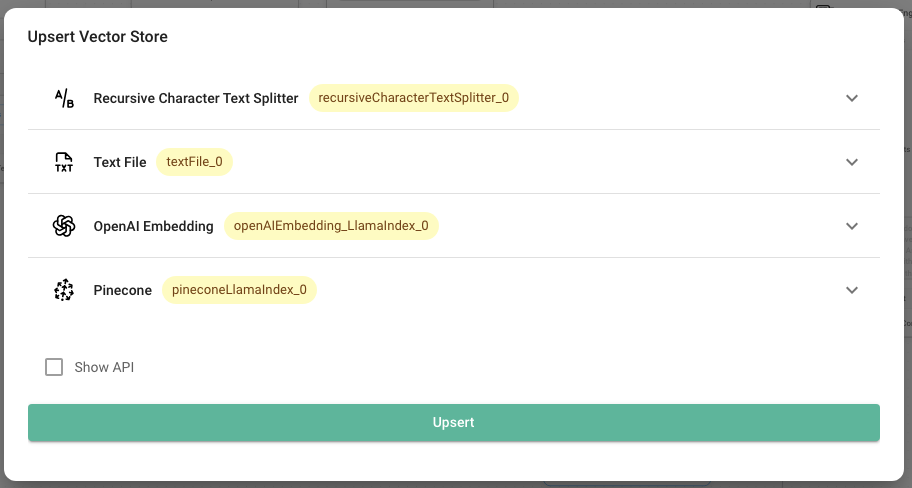Screen dimensions: 912x488
Task: Open the OpenAI Embedding section chevron
Action: coord(852,226)
